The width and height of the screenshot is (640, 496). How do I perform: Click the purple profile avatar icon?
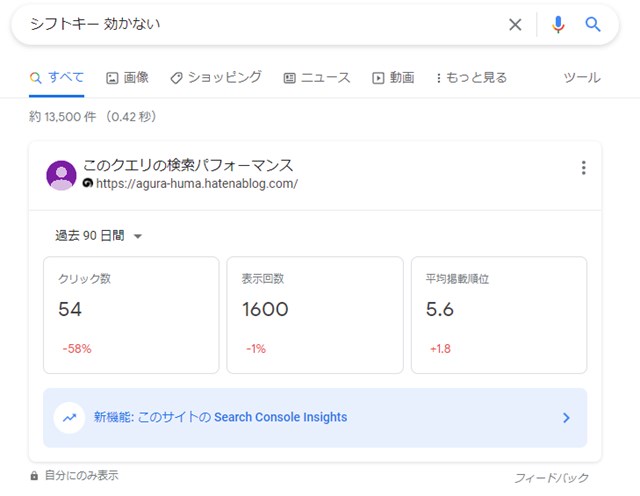pyautogui.click(x=61, y=175)
